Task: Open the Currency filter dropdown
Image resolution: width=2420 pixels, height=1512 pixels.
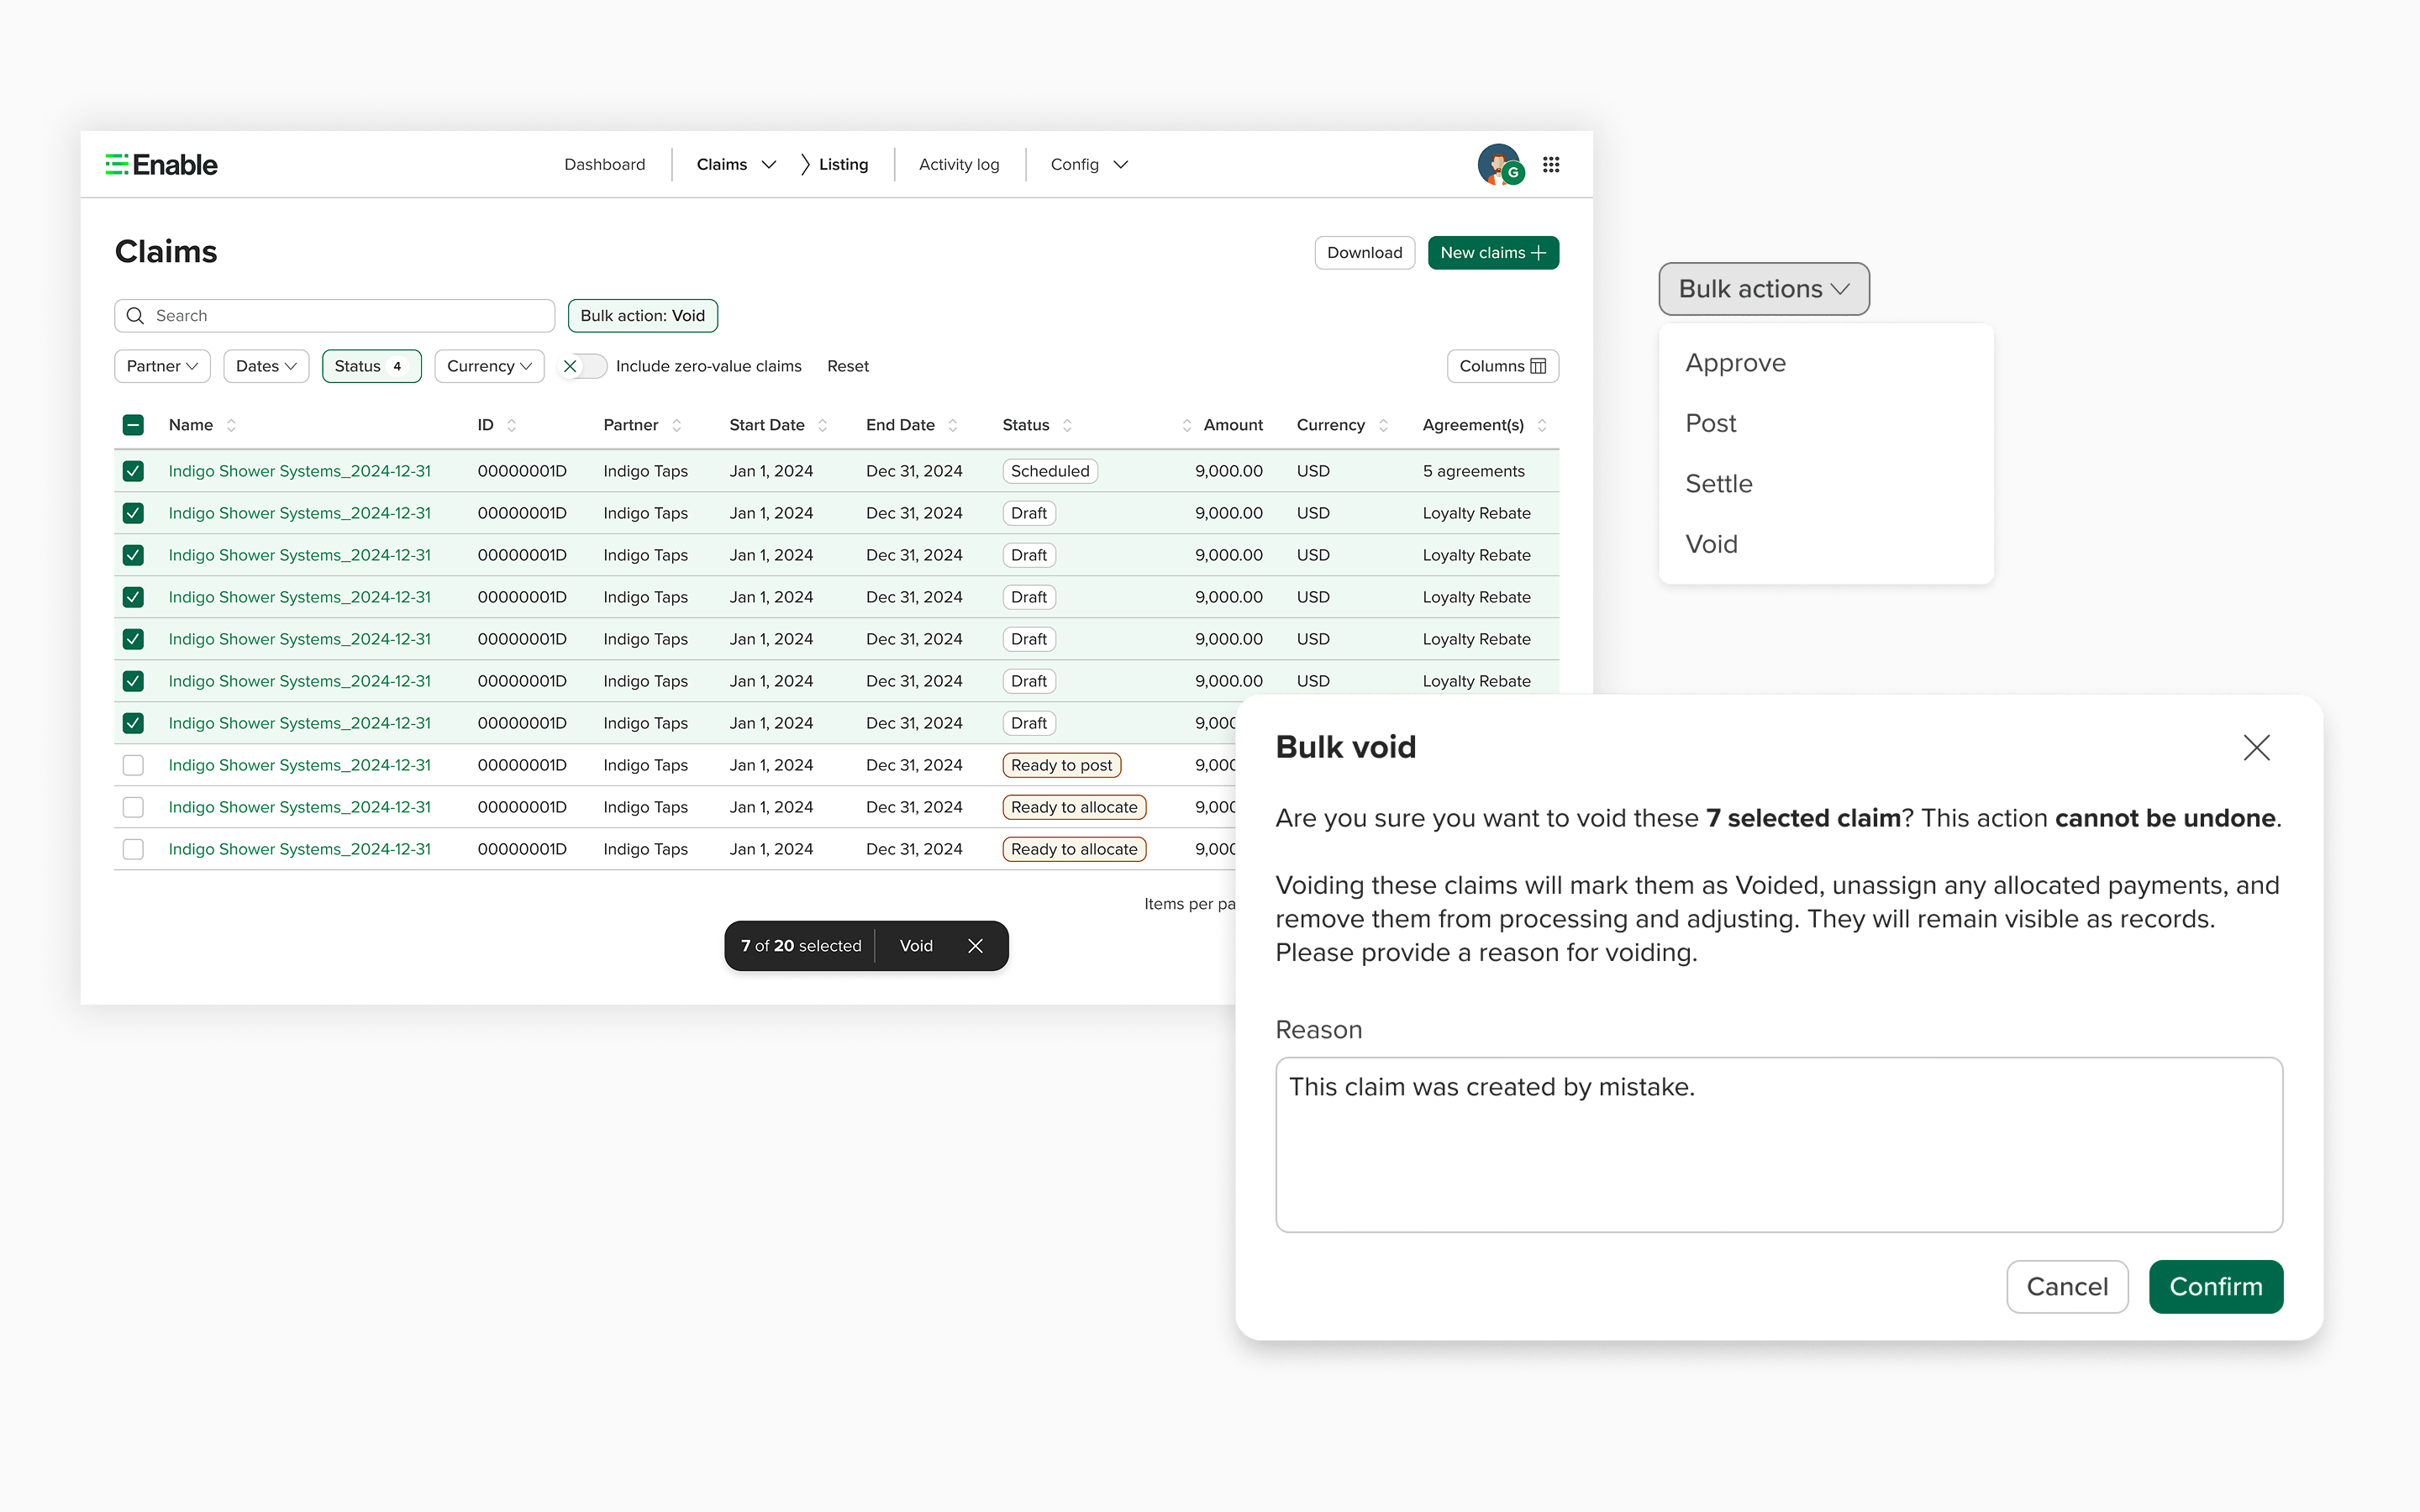Action: click(x=489, y=366)
